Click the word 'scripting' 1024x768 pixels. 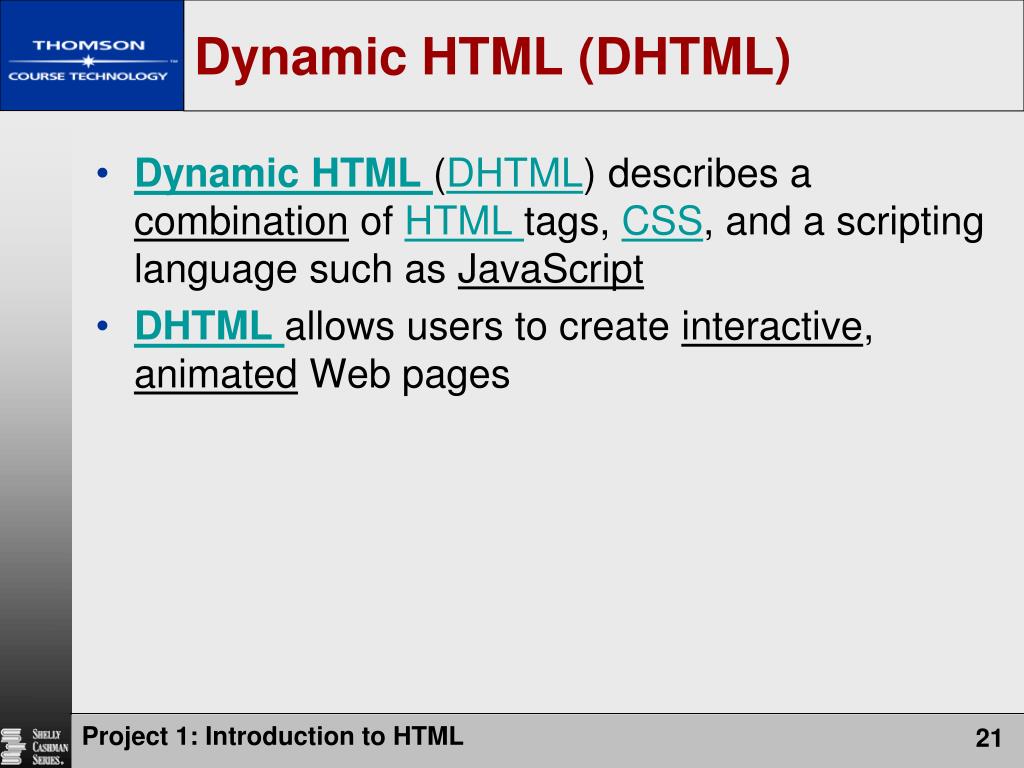click(x=910, y=223)
